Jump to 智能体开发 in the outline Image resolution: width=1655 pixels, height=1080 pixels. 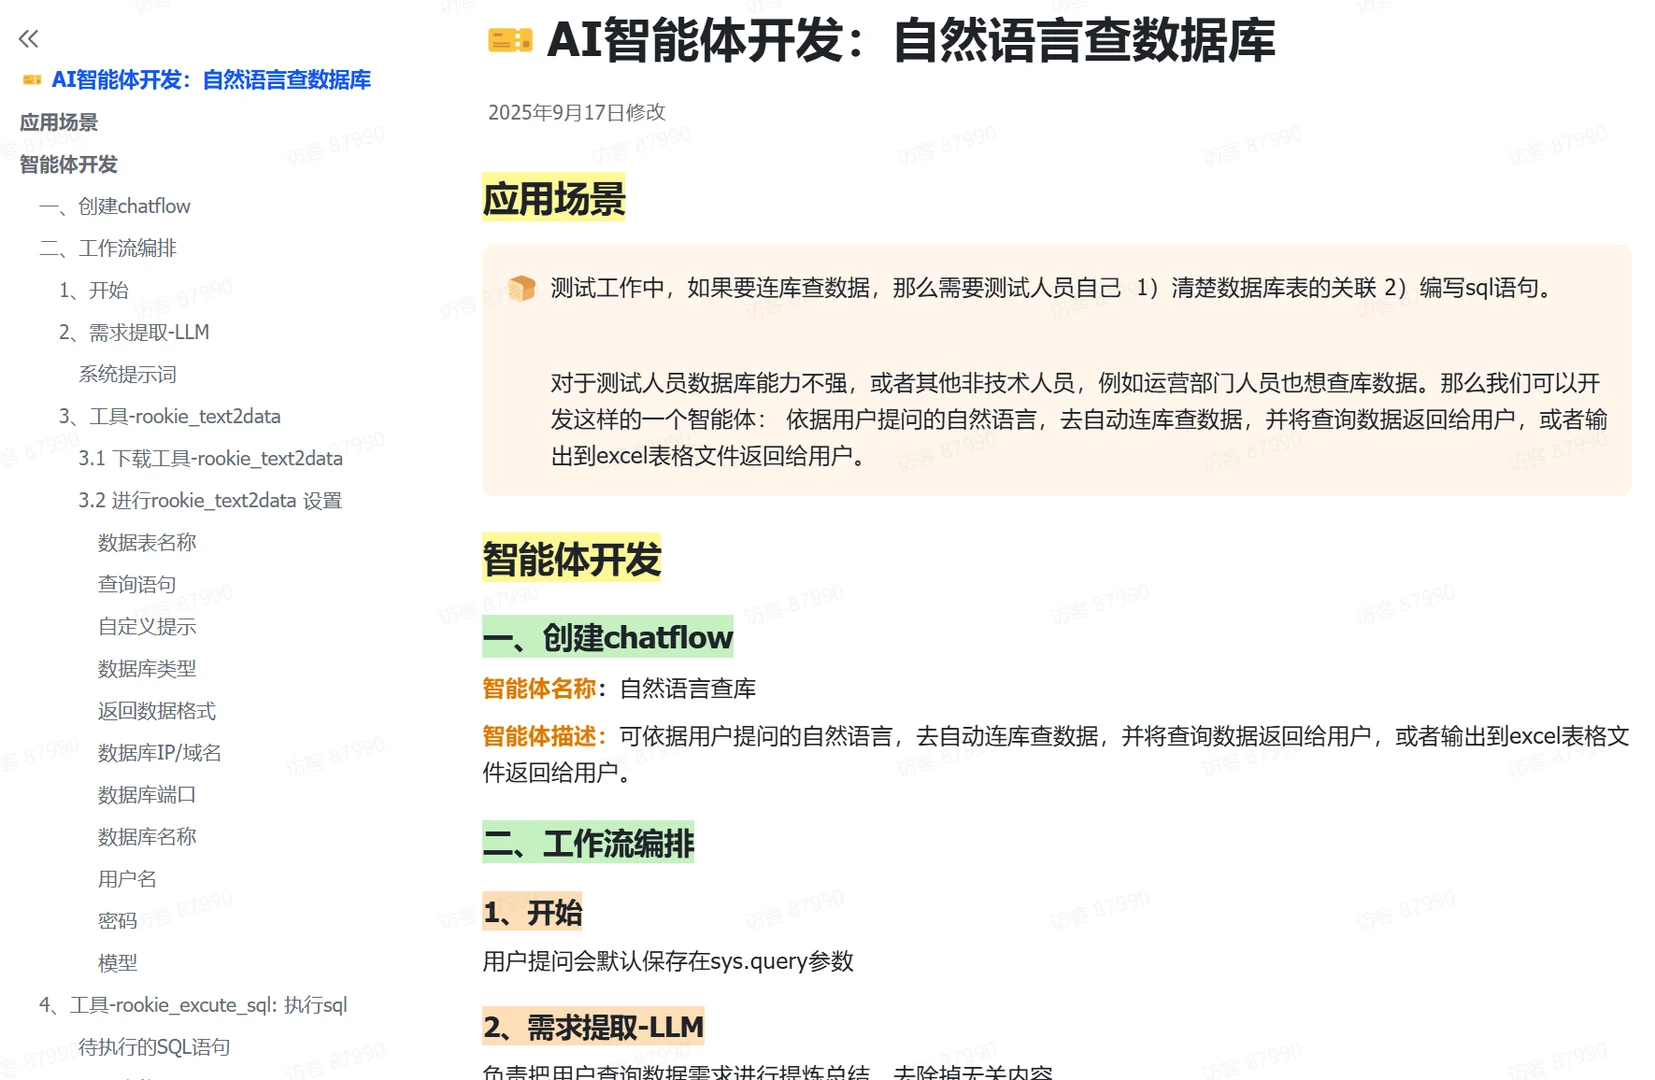(x=69, y=164)
